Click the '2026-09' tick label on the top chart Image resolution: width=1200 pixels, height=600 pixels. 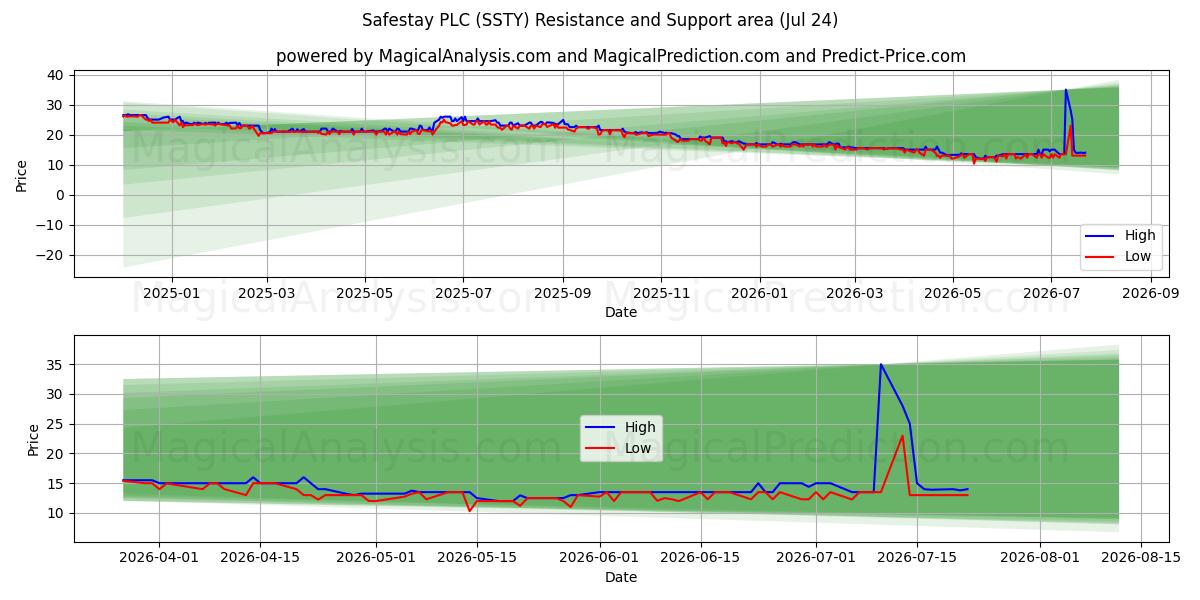(1150, 293)
